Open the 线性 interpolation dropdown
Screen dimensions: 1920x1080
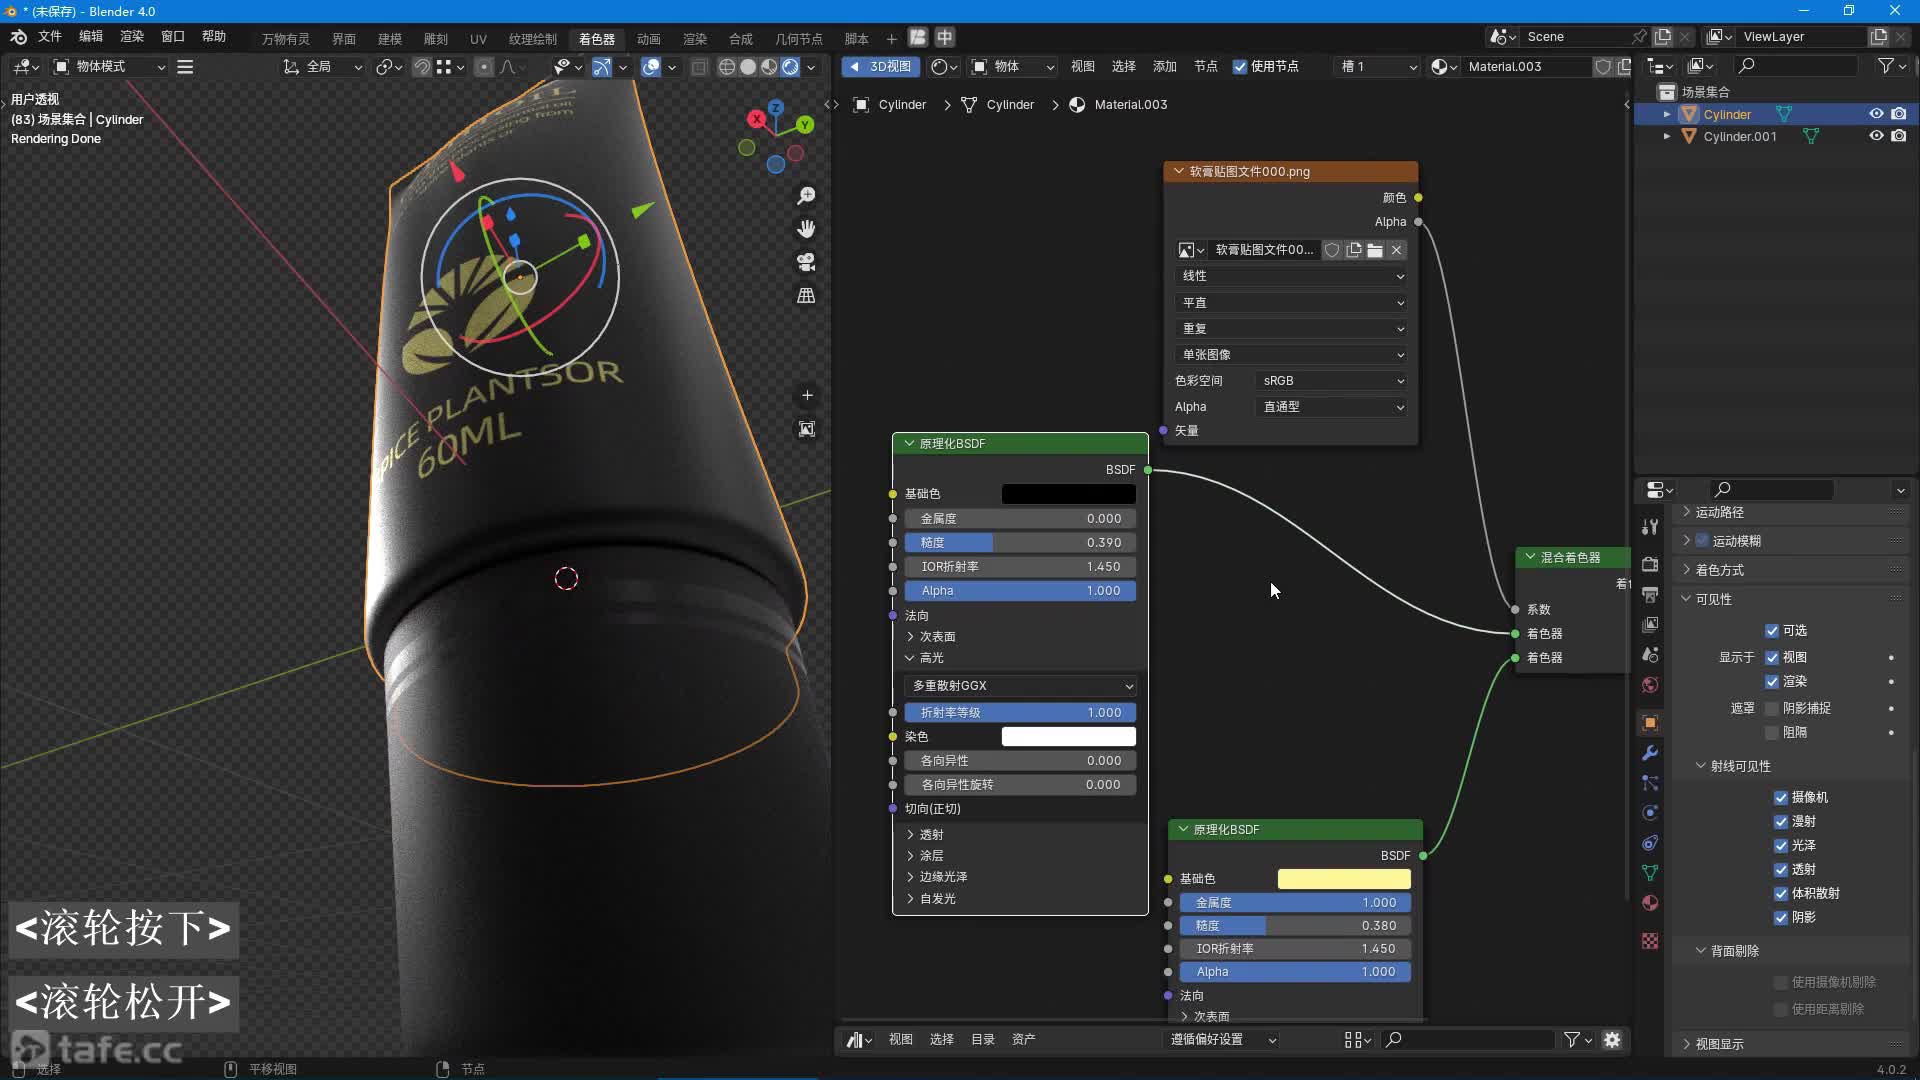(1291, 276)
